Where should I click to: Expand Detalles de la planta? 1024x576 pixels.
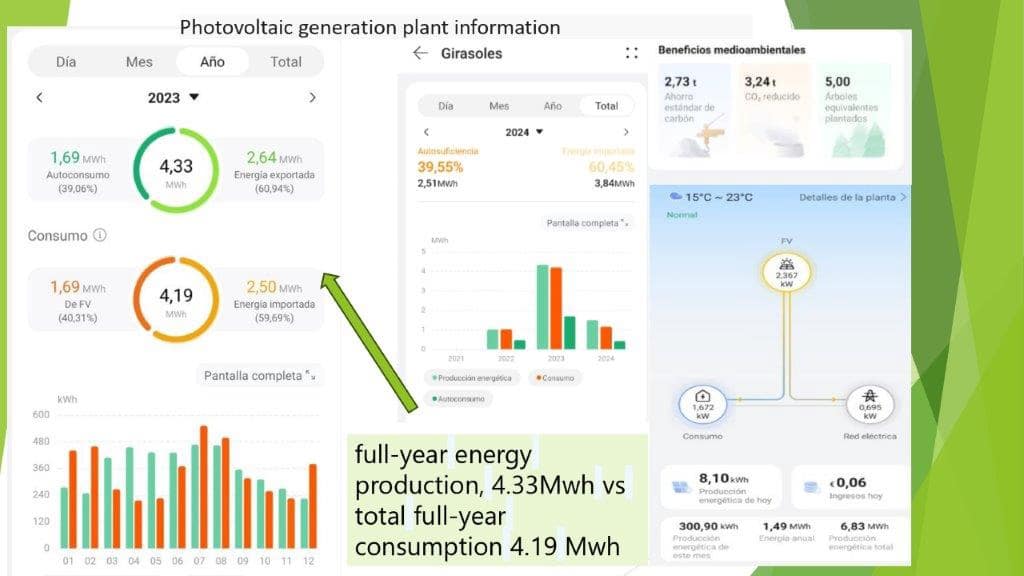point(853,197)
